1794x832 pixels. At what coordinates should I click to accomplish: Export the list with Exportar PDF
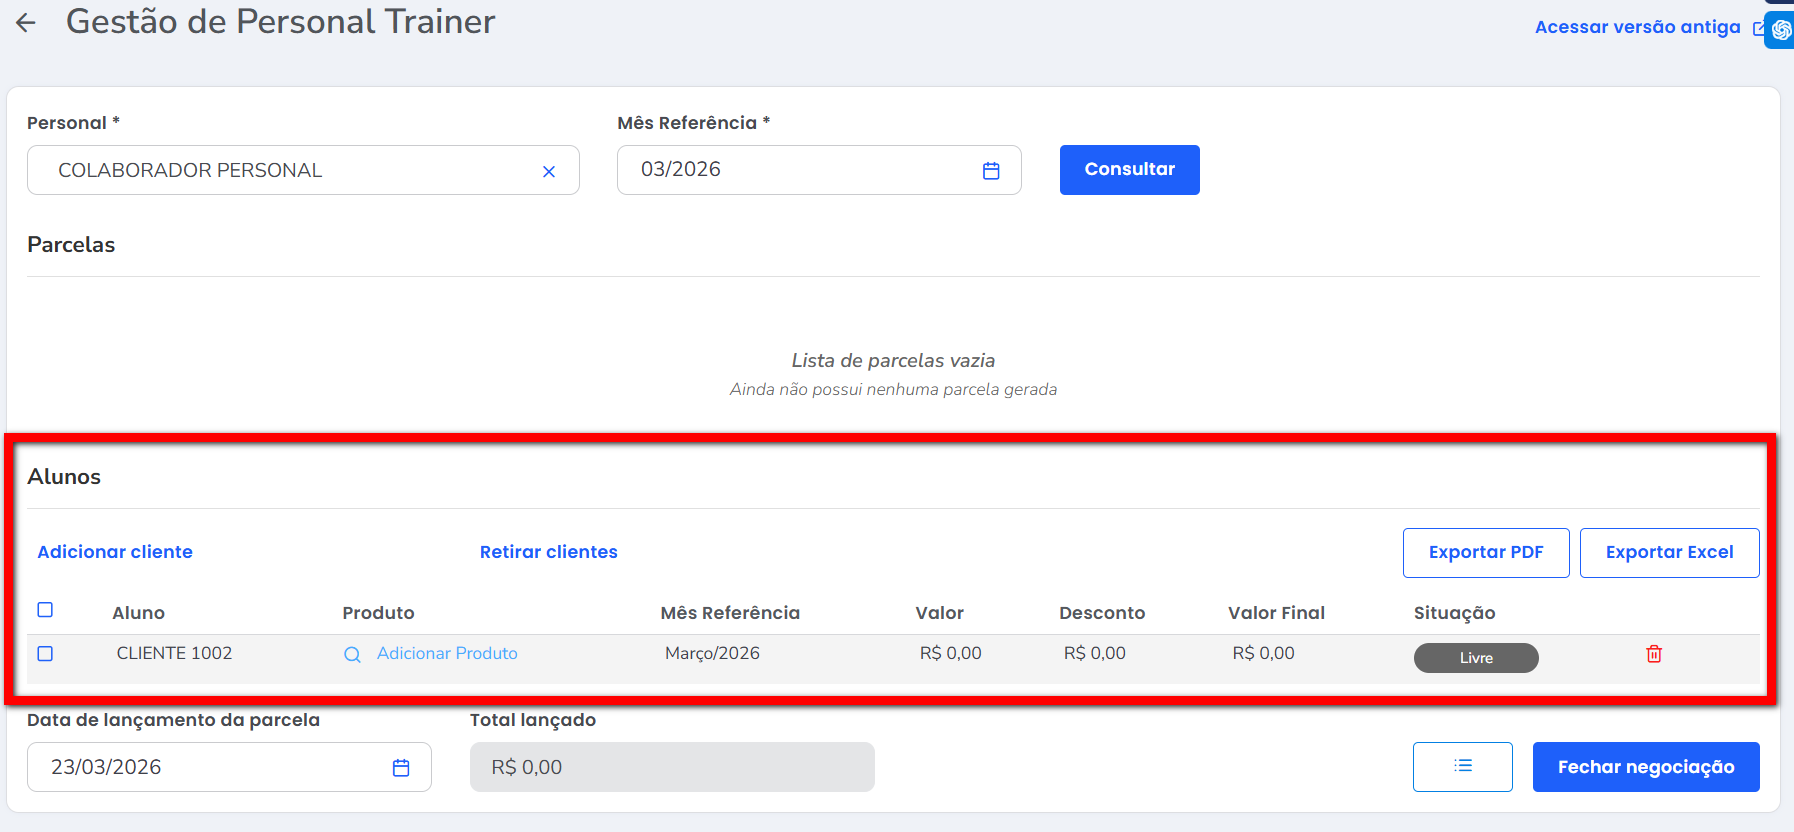pos(1485,553)
